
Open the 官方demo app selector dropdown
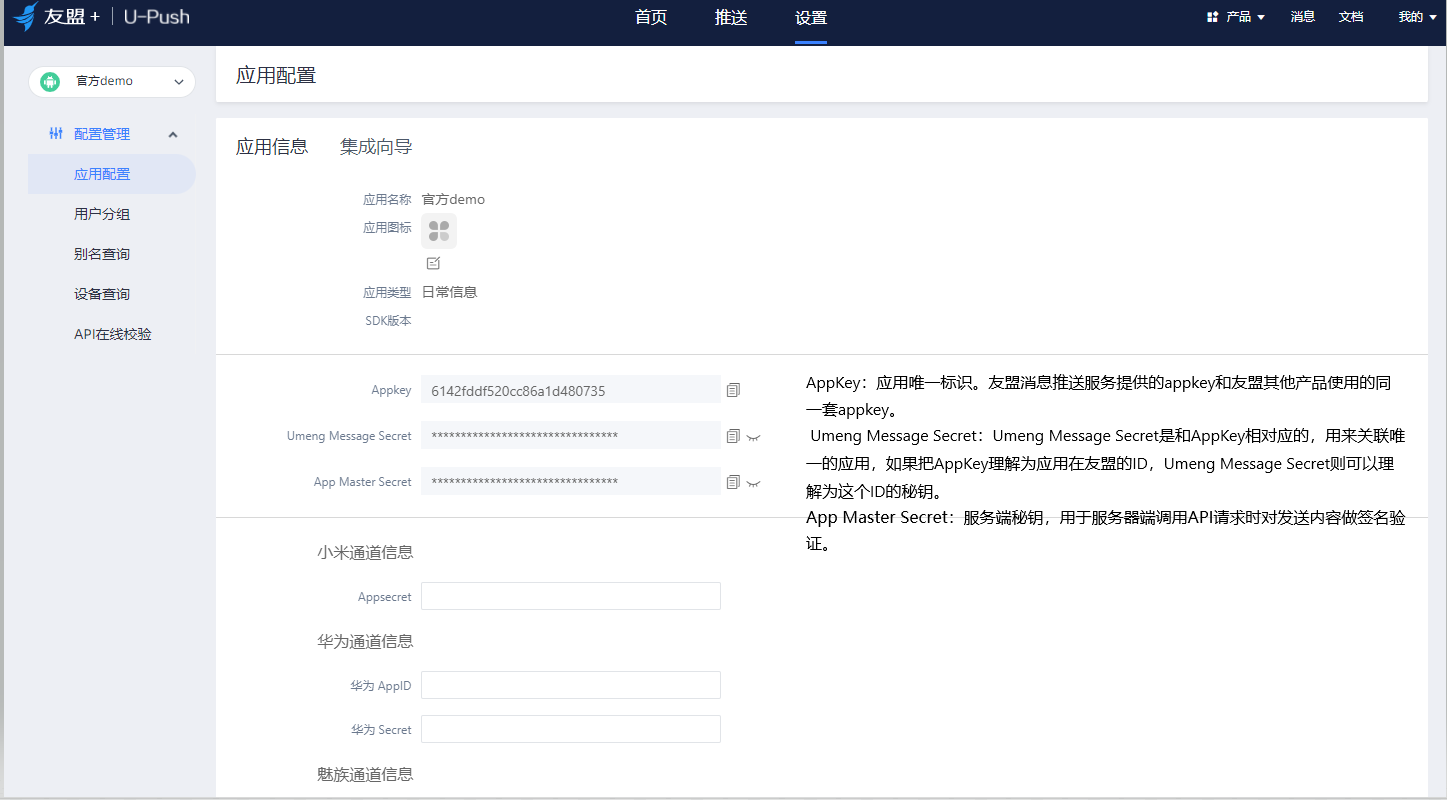coord(112,82)
